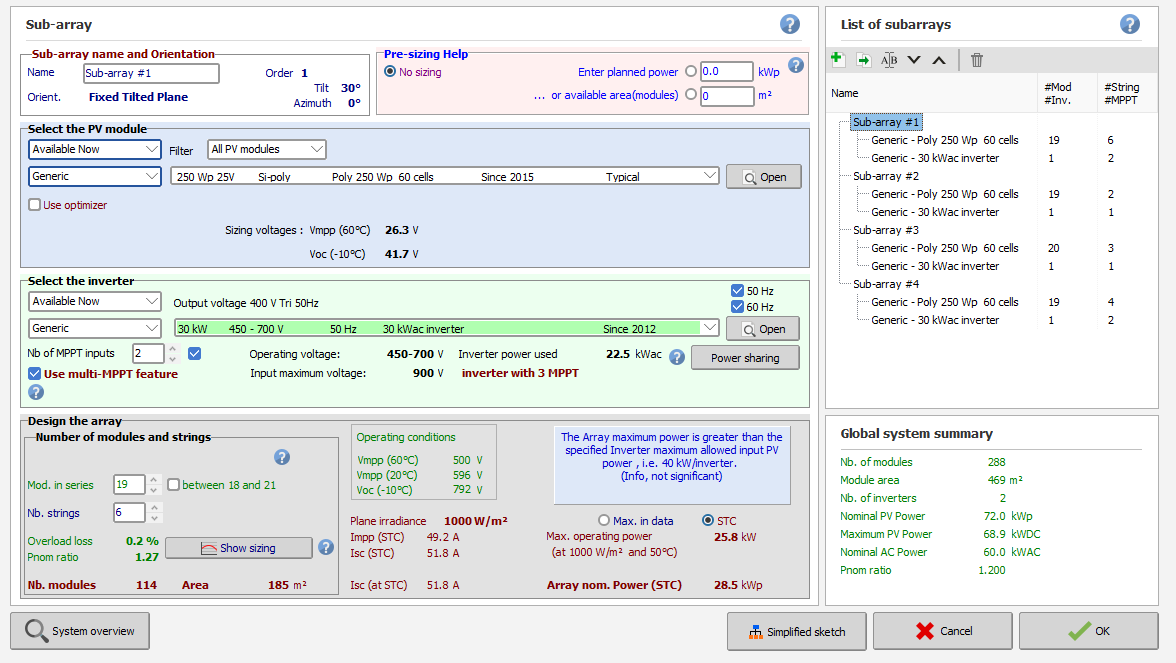The image size is (1176, 663).
Task: Click the Open button for the inverter
Action: (763, 329)
